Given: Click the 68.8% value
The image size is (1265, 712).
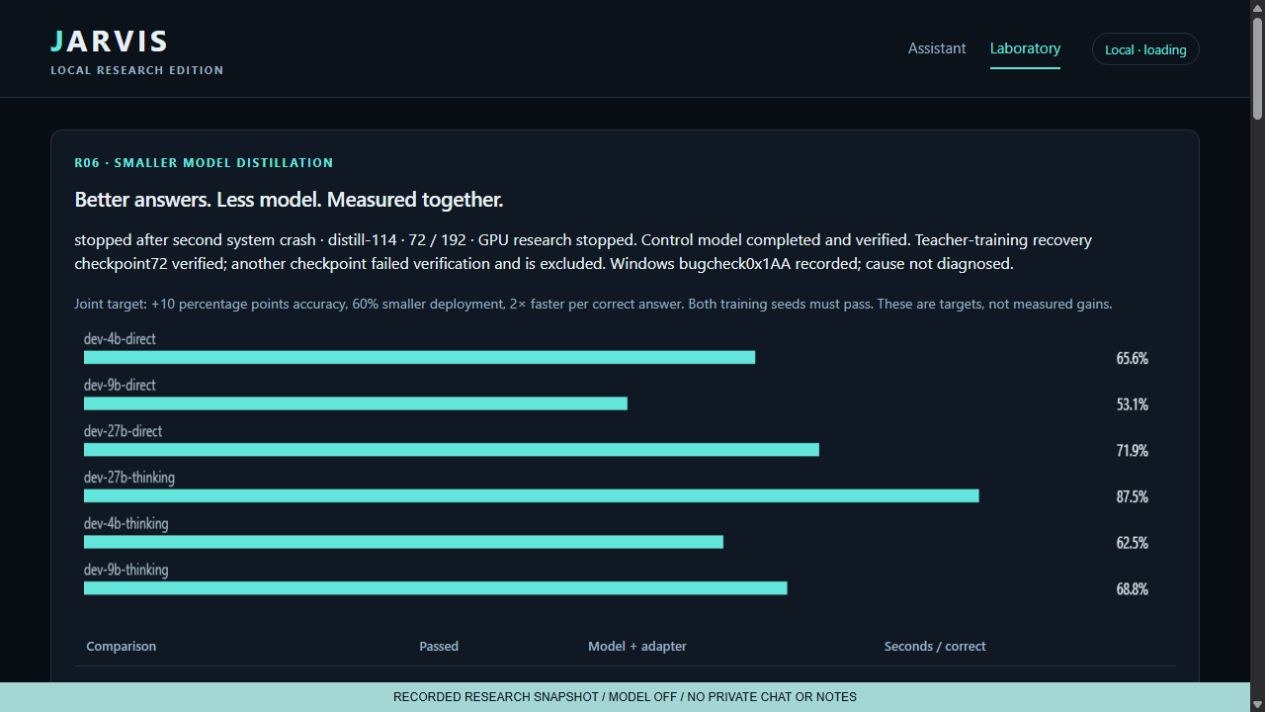Looking at the screenshot, I should pos(1132,588).
